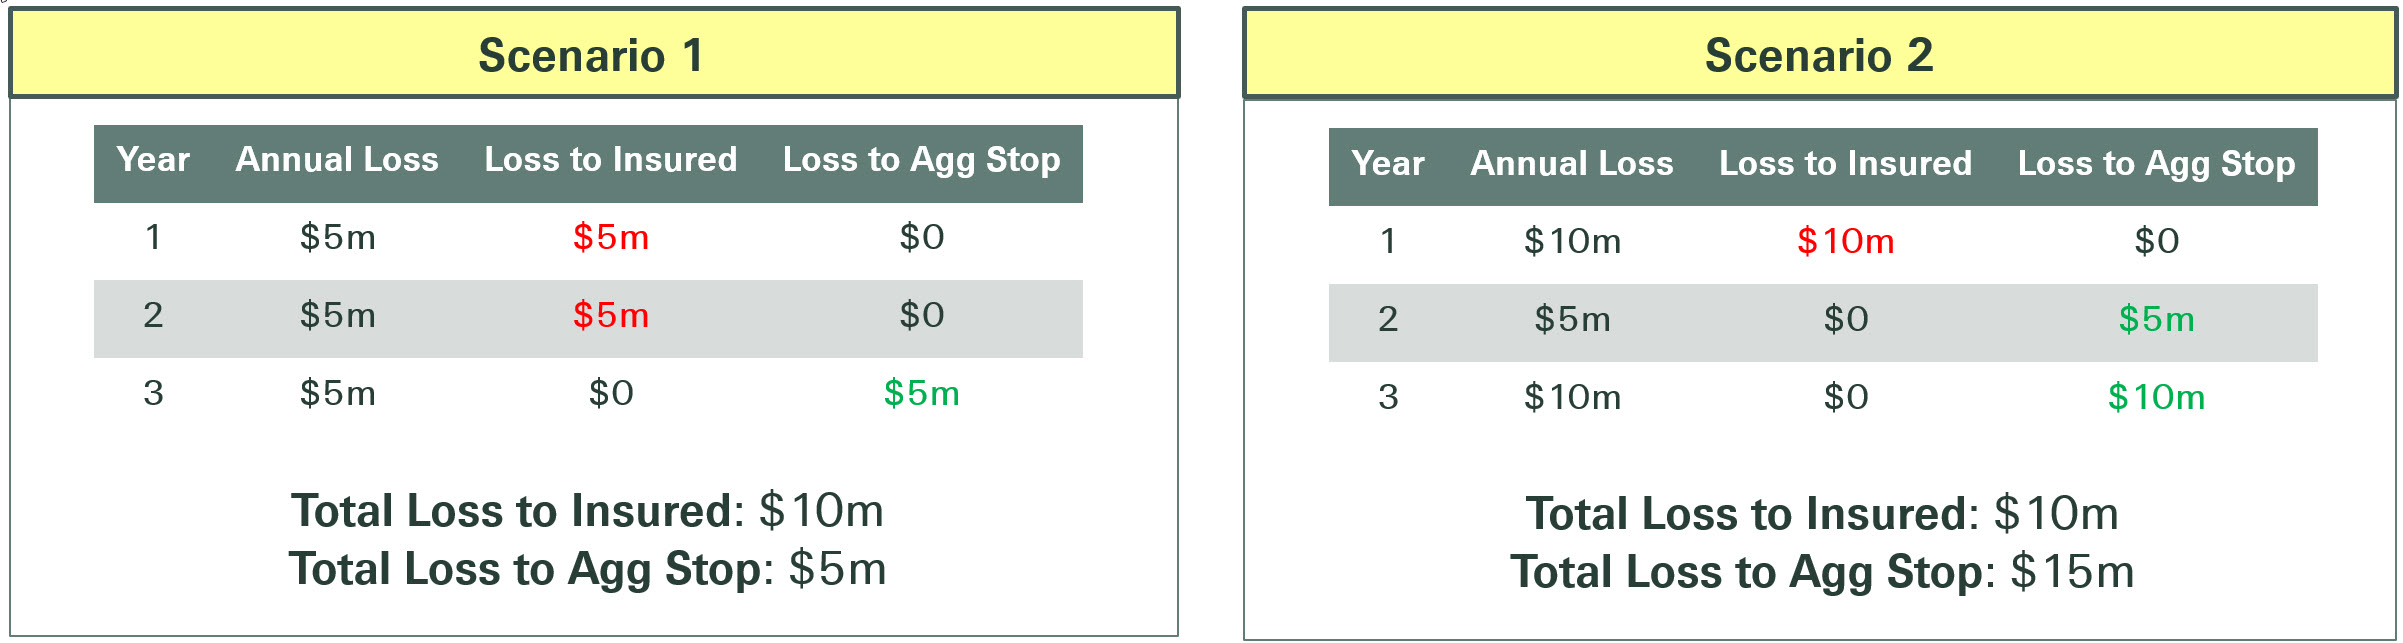The height and width of the screenshot is (643, 2403).
Task: Select red $10m loss to insured value
Action: (x=1846, y=242)
